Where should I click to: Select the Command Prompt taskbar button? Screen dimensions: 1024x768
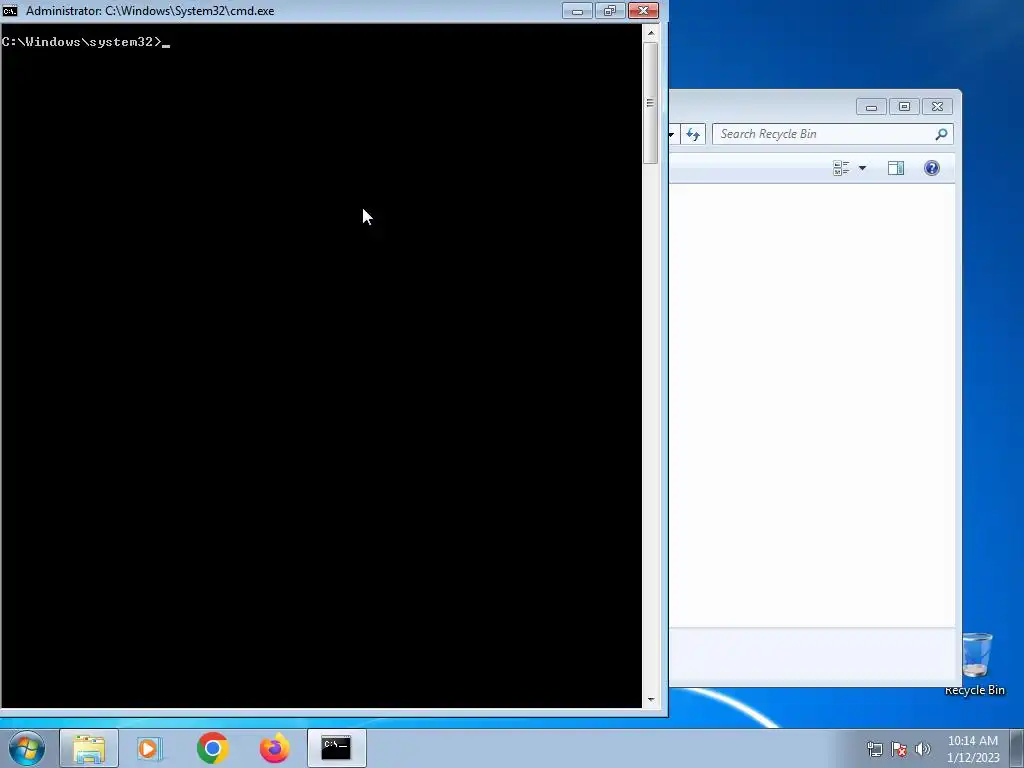click(336, 748)
